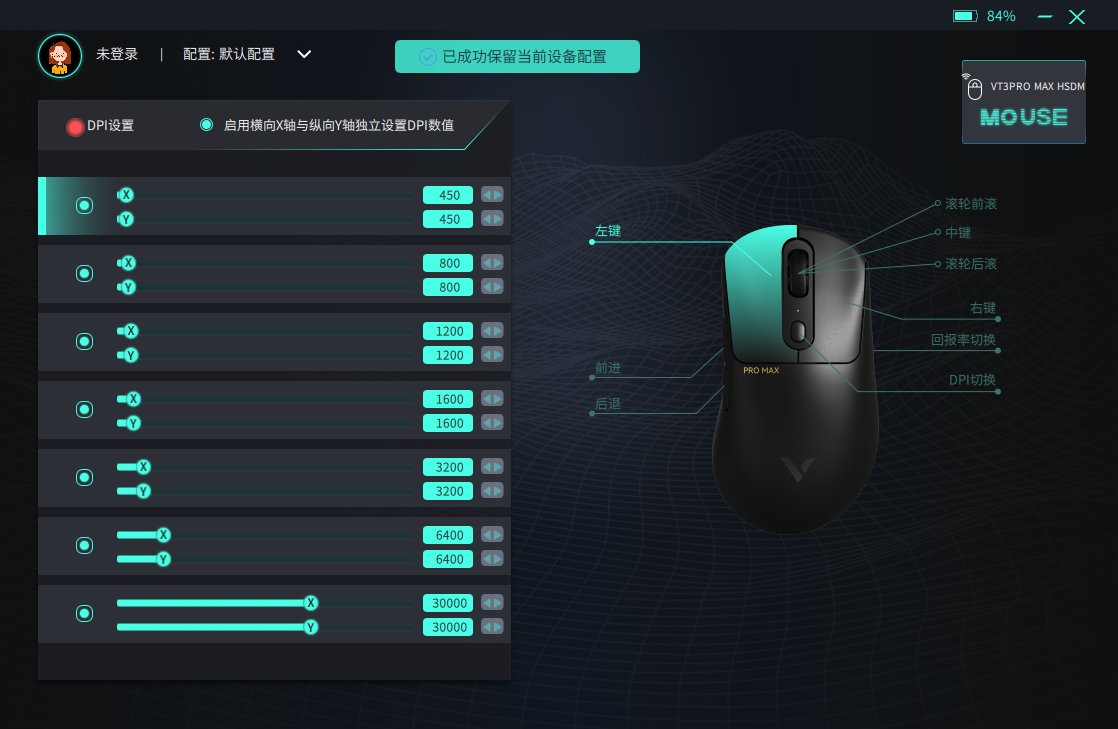The width and height of the screenshot is (1118, 729).
Task: Click the battery status icon
Action: tap(965, 16)
